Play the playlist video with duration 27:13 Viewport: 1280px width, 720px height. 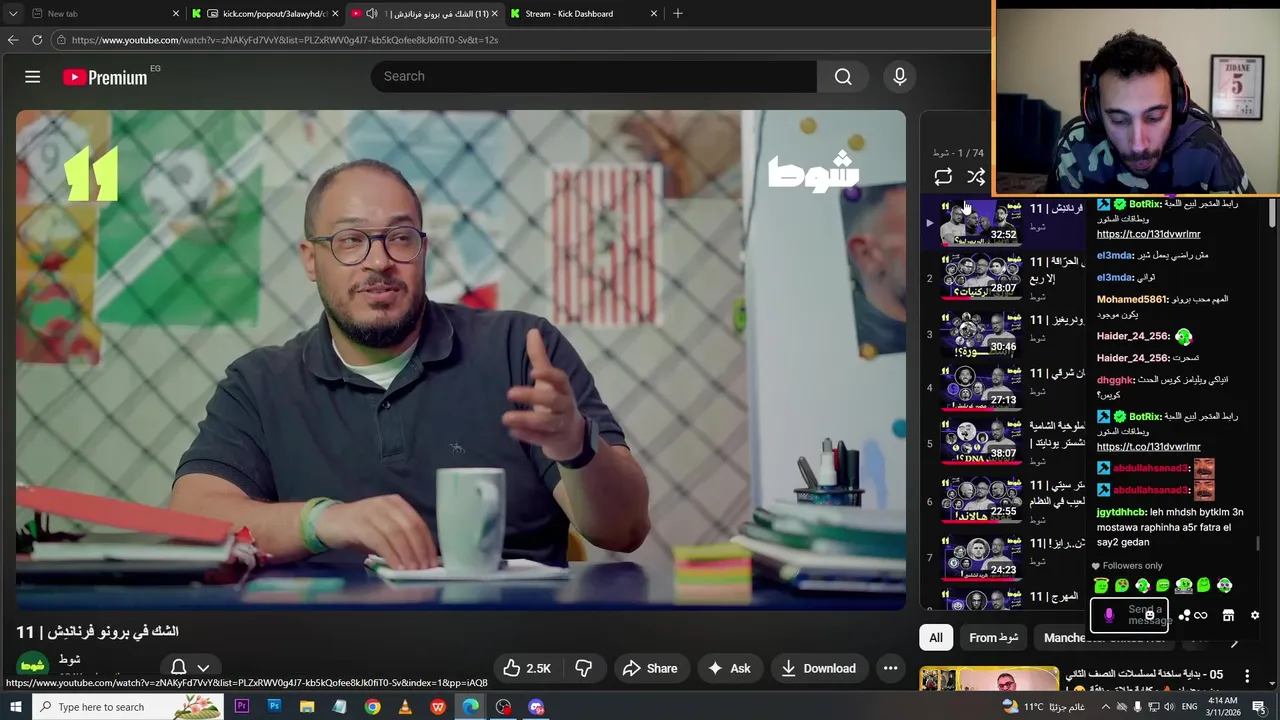coord(982,388)
